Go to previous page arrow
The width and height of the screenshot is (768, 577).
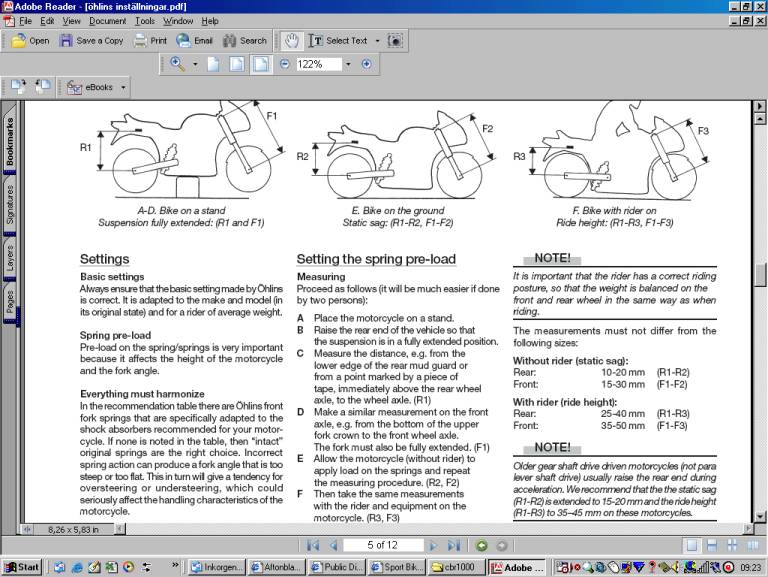(334, 545)
